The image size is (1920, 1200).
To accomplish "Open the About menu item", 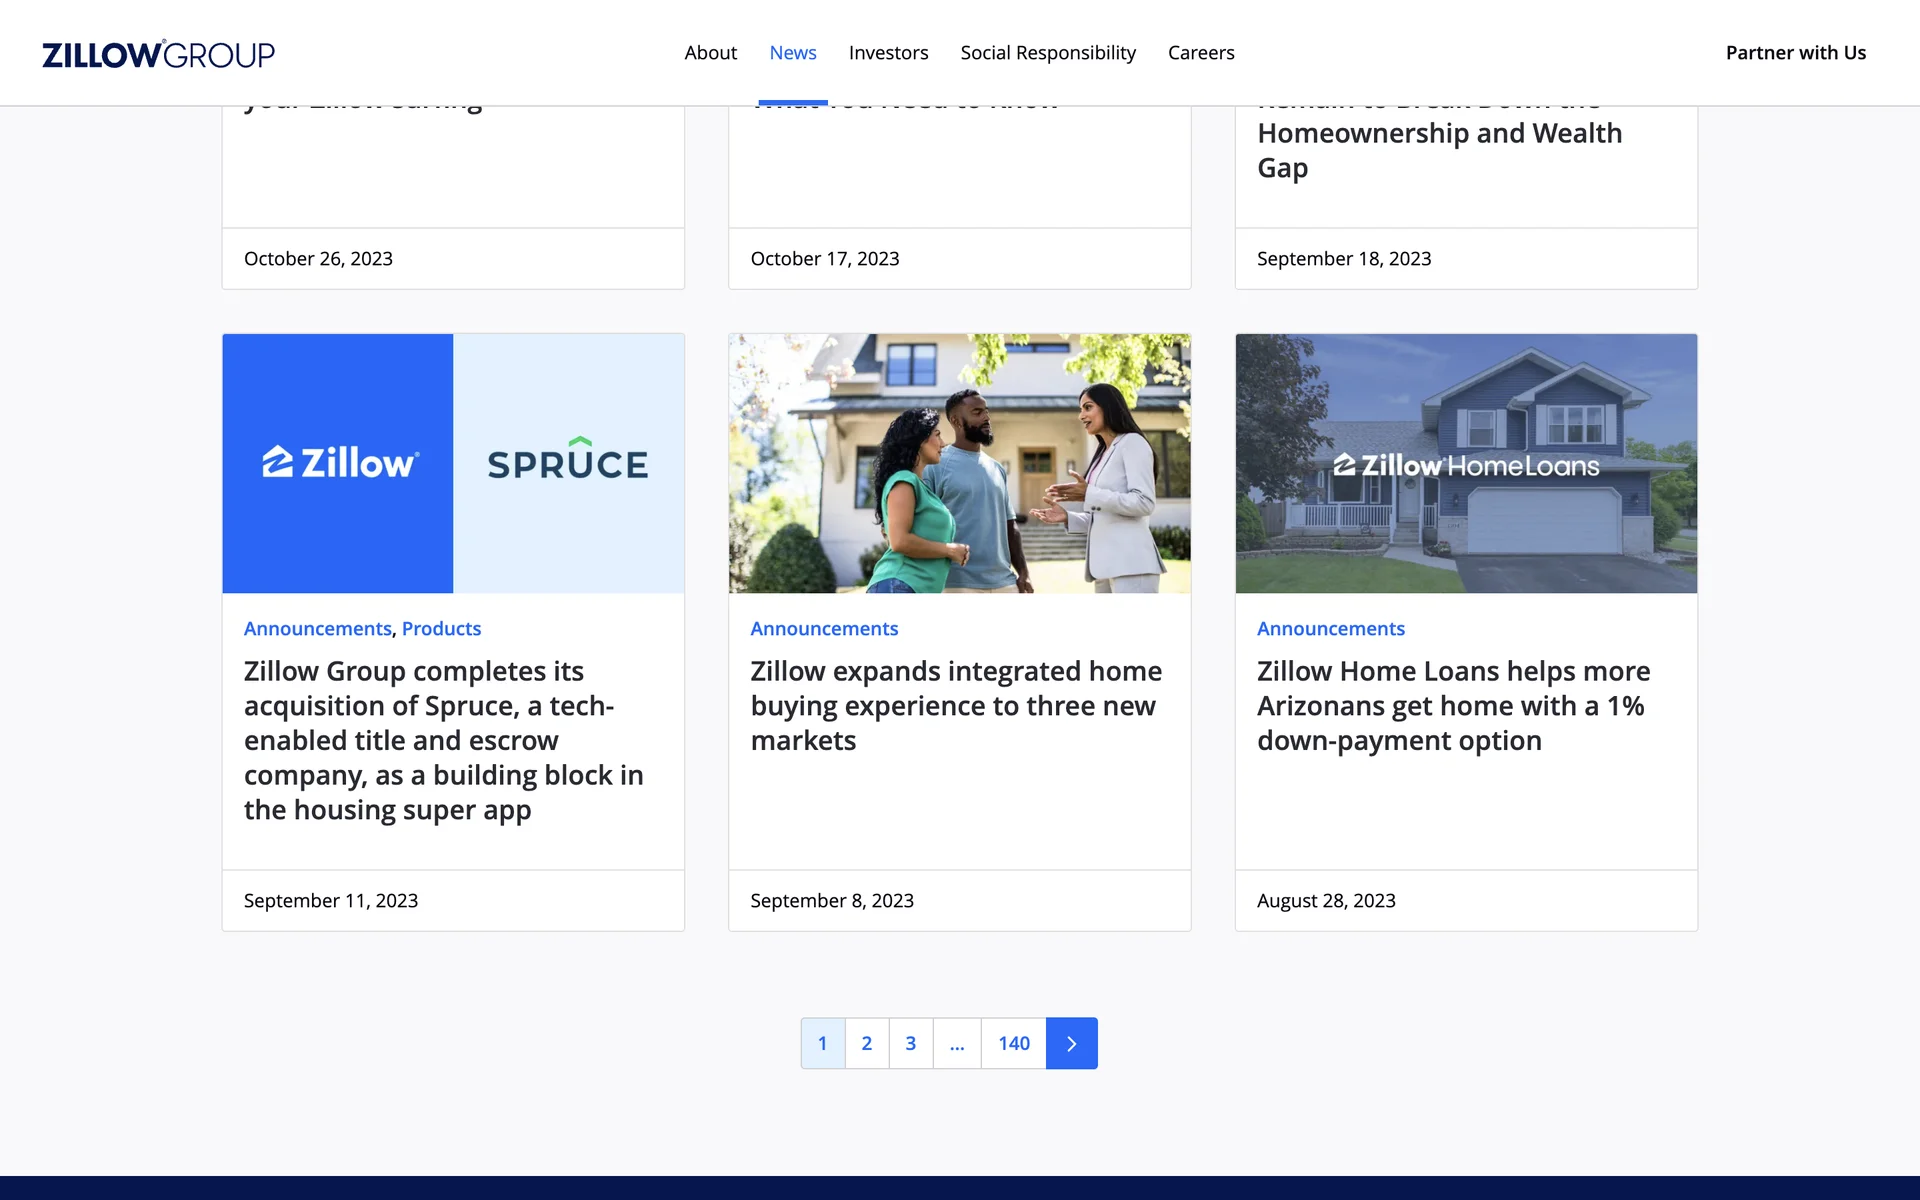I will click(710, 53).
